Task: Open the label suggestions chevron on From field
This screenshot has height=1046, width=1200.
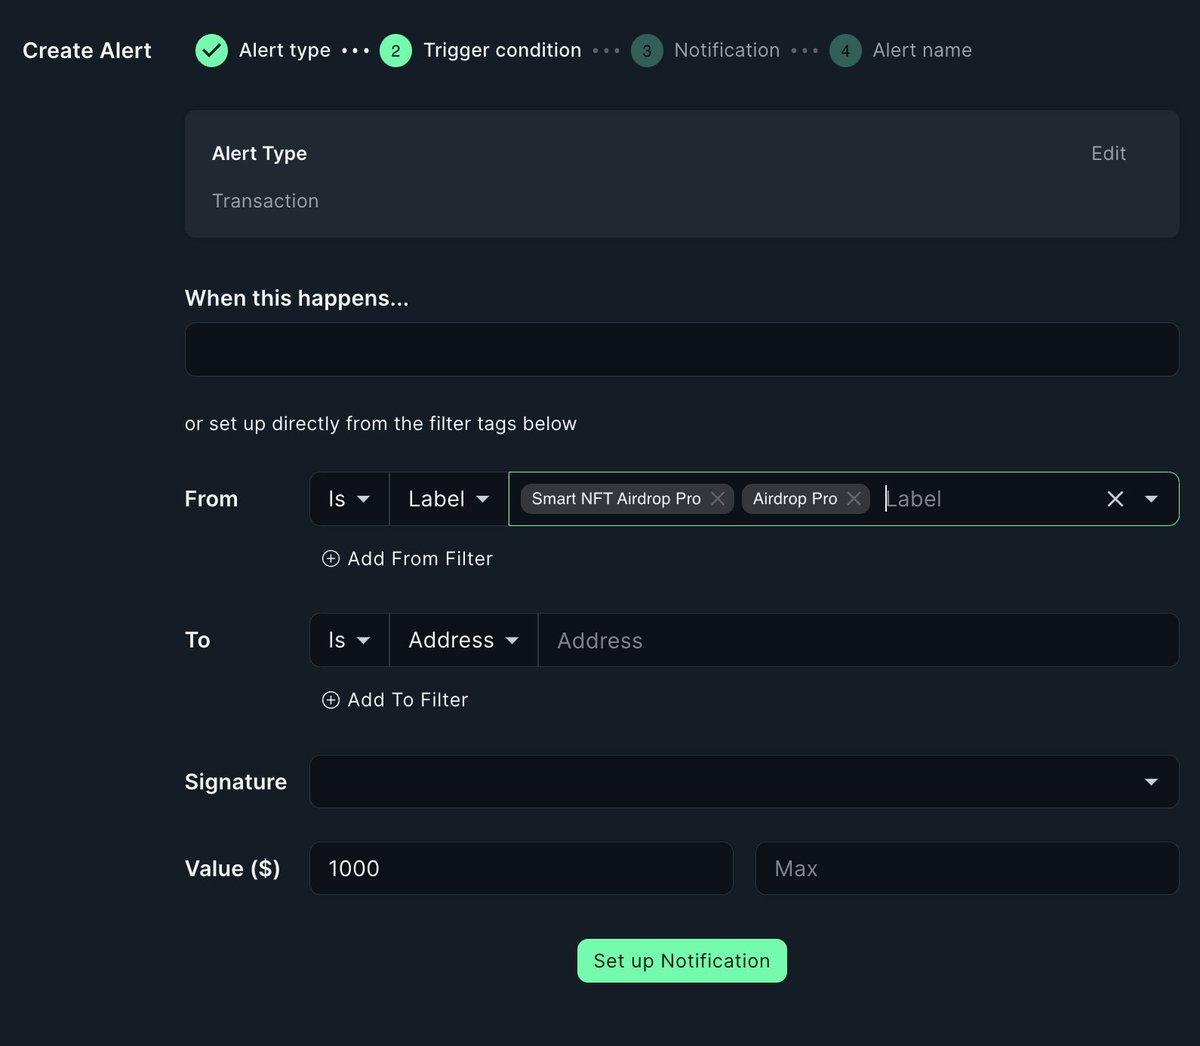Action: click(1150, 498)
